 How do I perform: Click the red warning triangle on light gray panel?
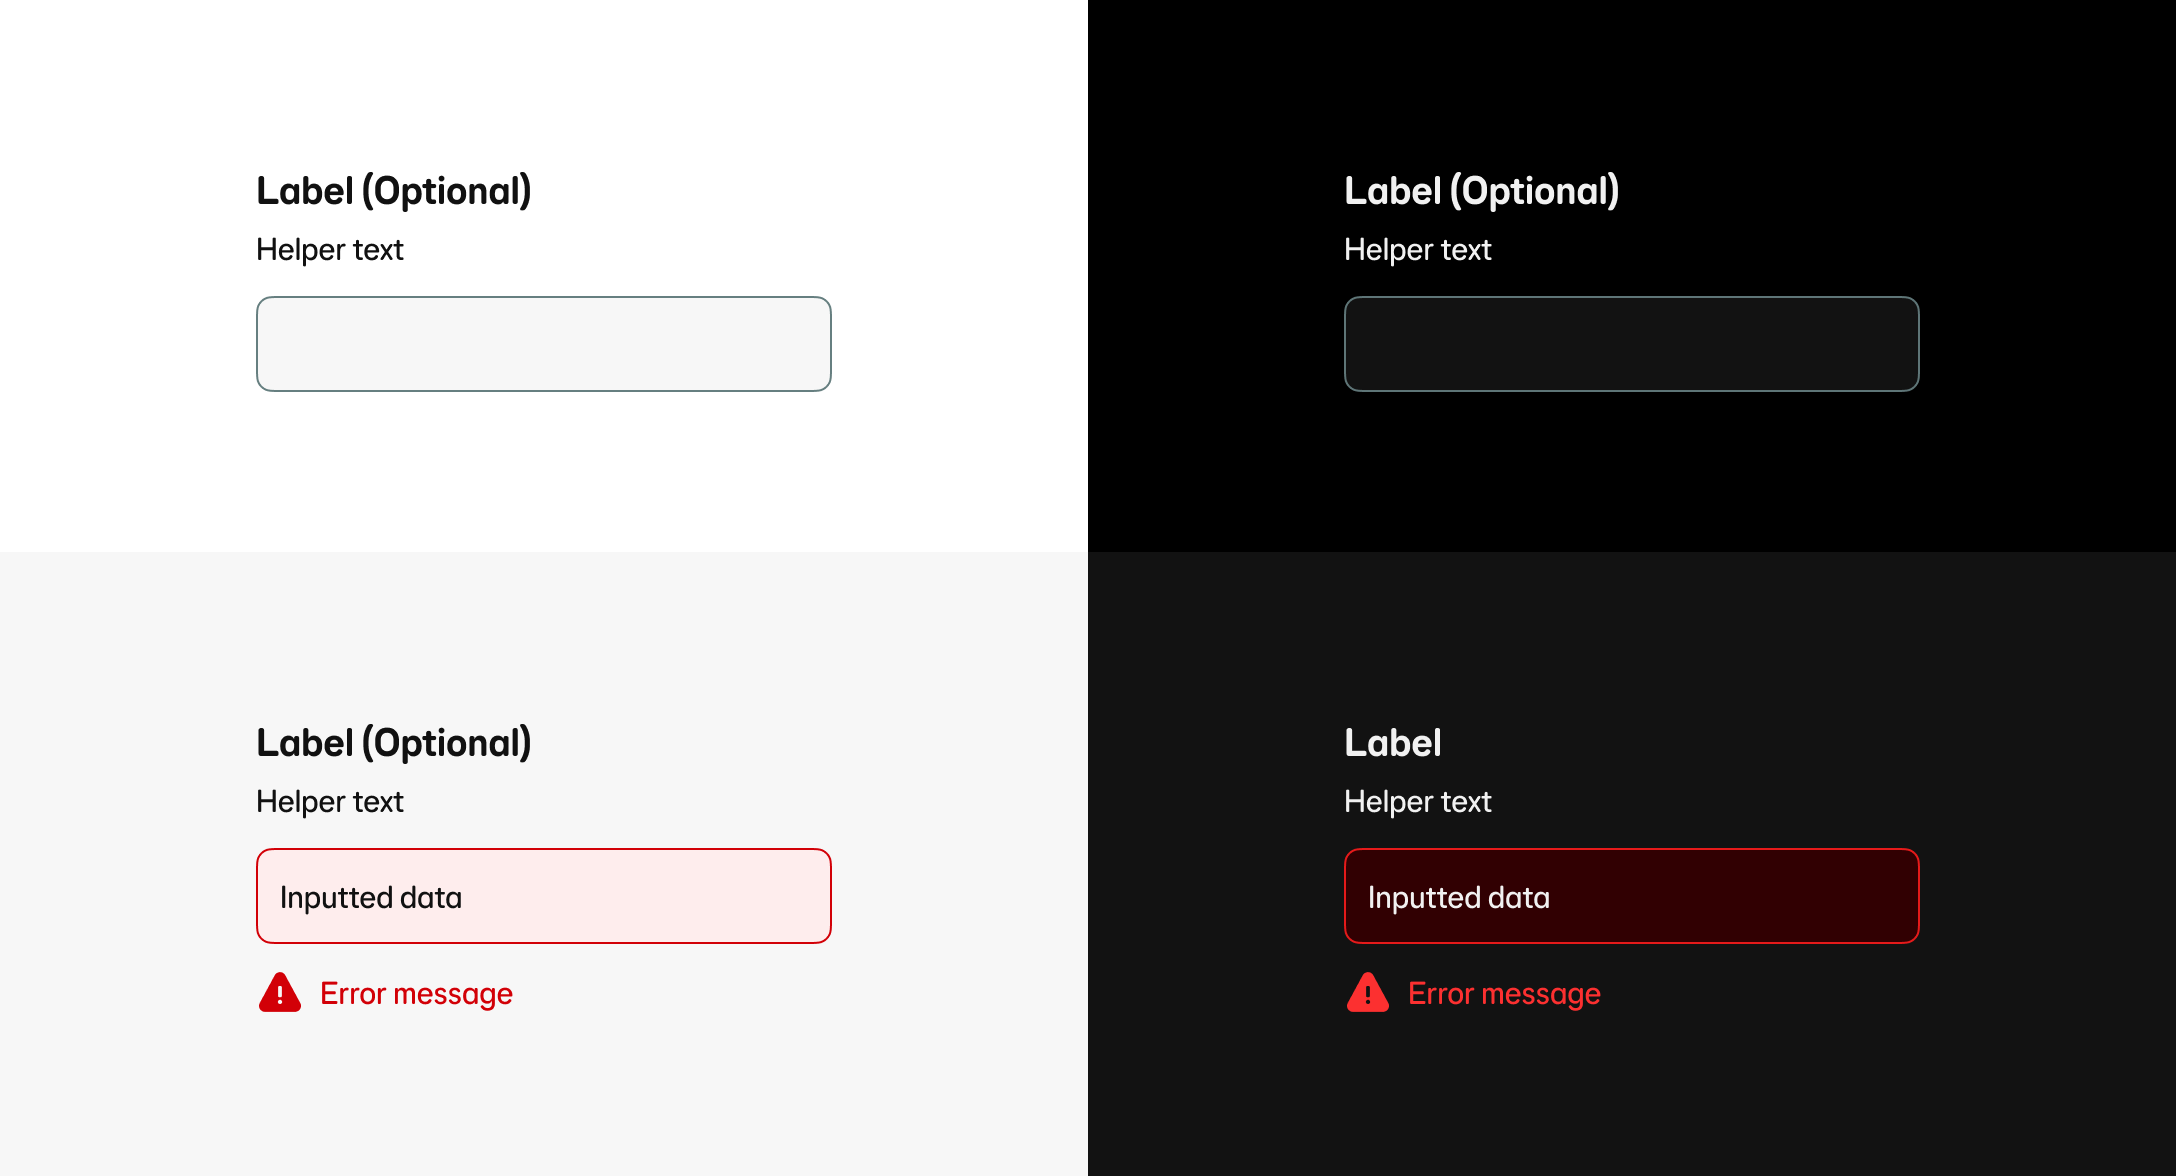coord(280,993)
